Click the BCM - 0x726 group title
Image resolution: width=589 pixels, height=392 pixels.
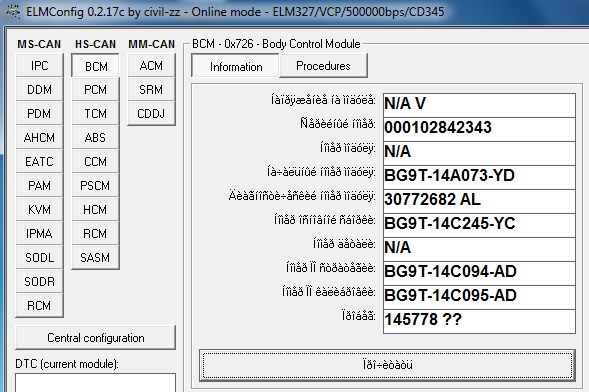[x=276, y=44]
